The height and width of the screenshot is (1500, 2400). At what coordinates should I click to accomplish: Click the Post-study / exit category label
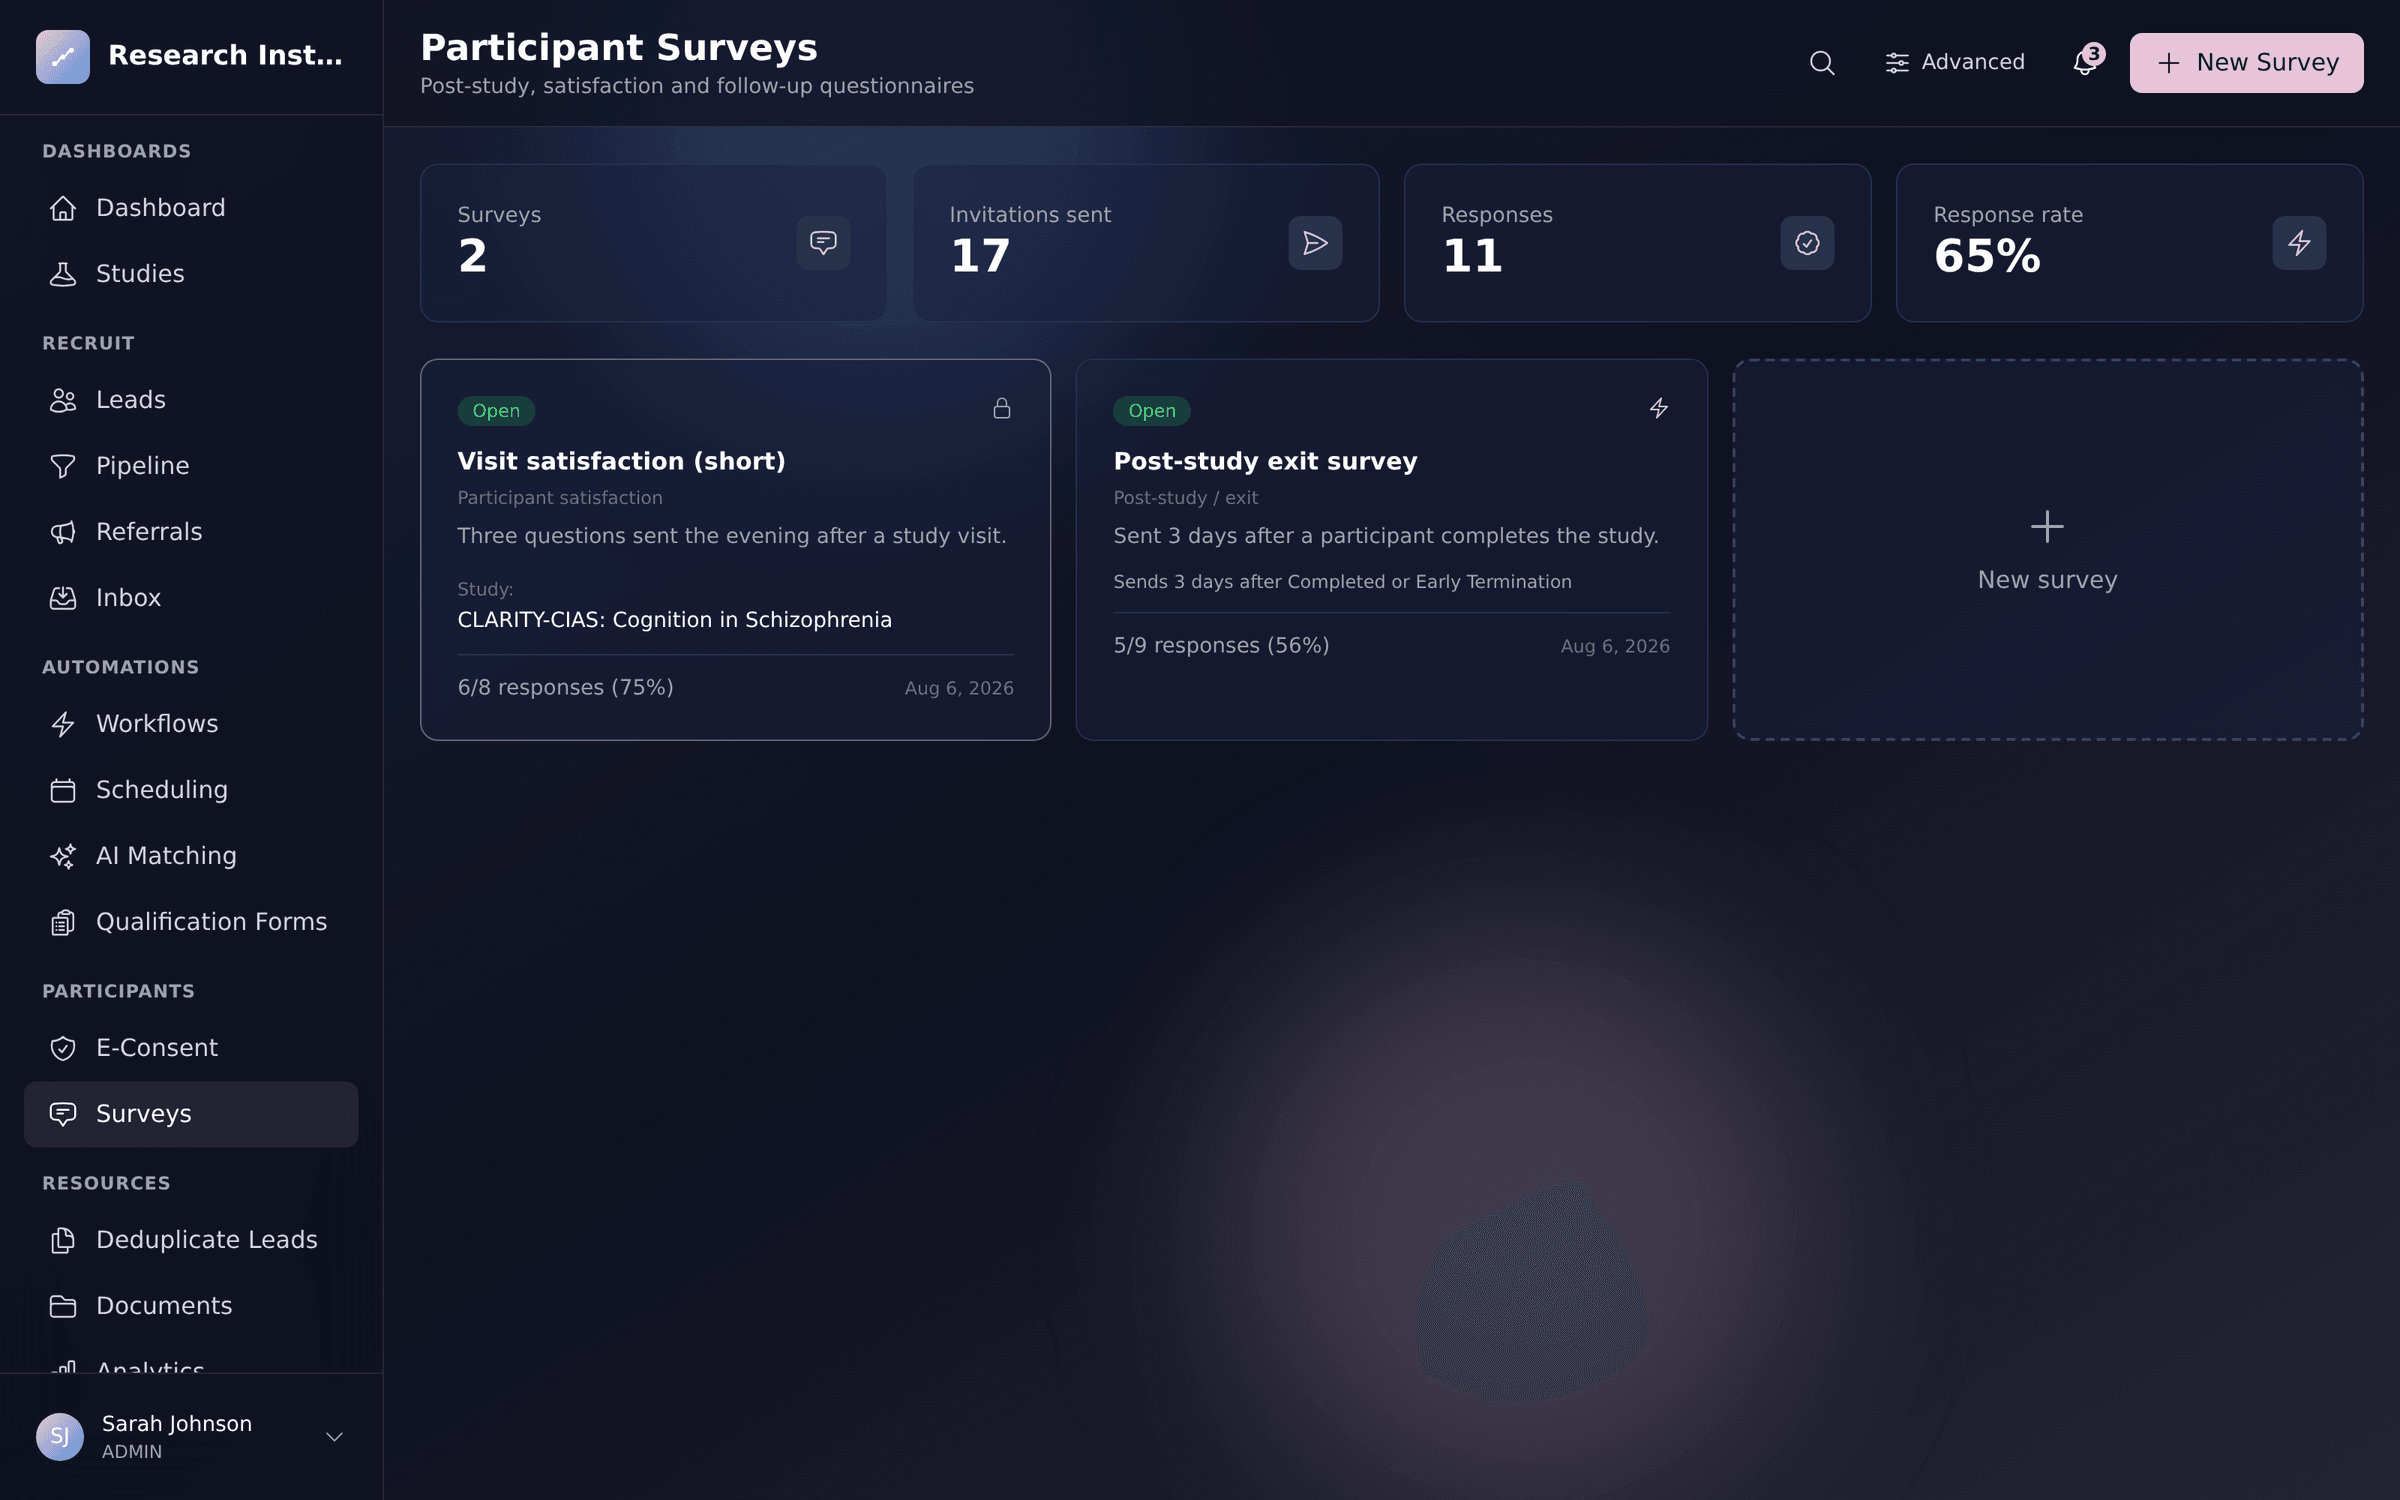coord(1185,498)
